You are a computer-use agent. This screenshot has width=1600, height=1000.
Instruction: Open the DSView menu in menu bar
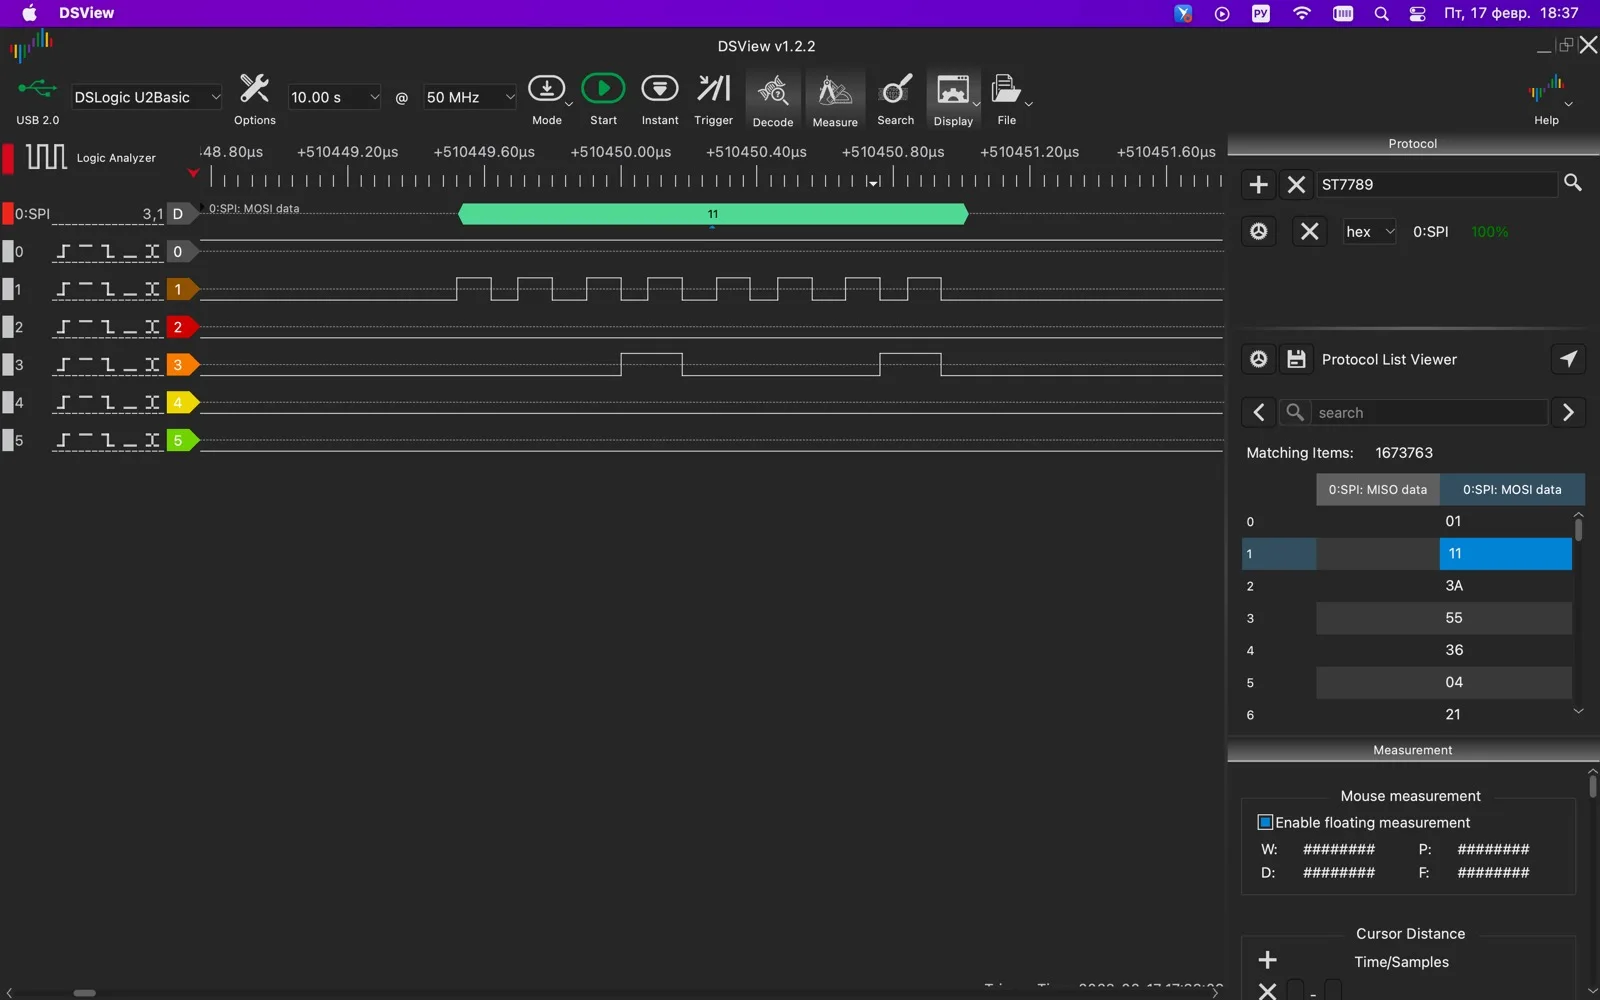pyautogui.click(x=86, y=13)
